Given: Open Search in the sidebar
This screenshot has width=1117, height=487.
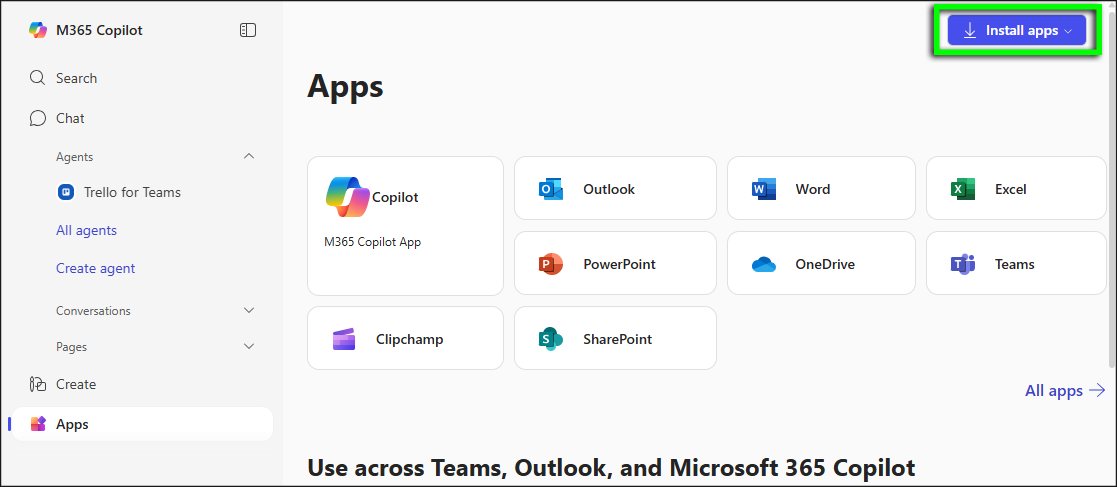Looking at the screenshot, I should click(x=76, y=78).
